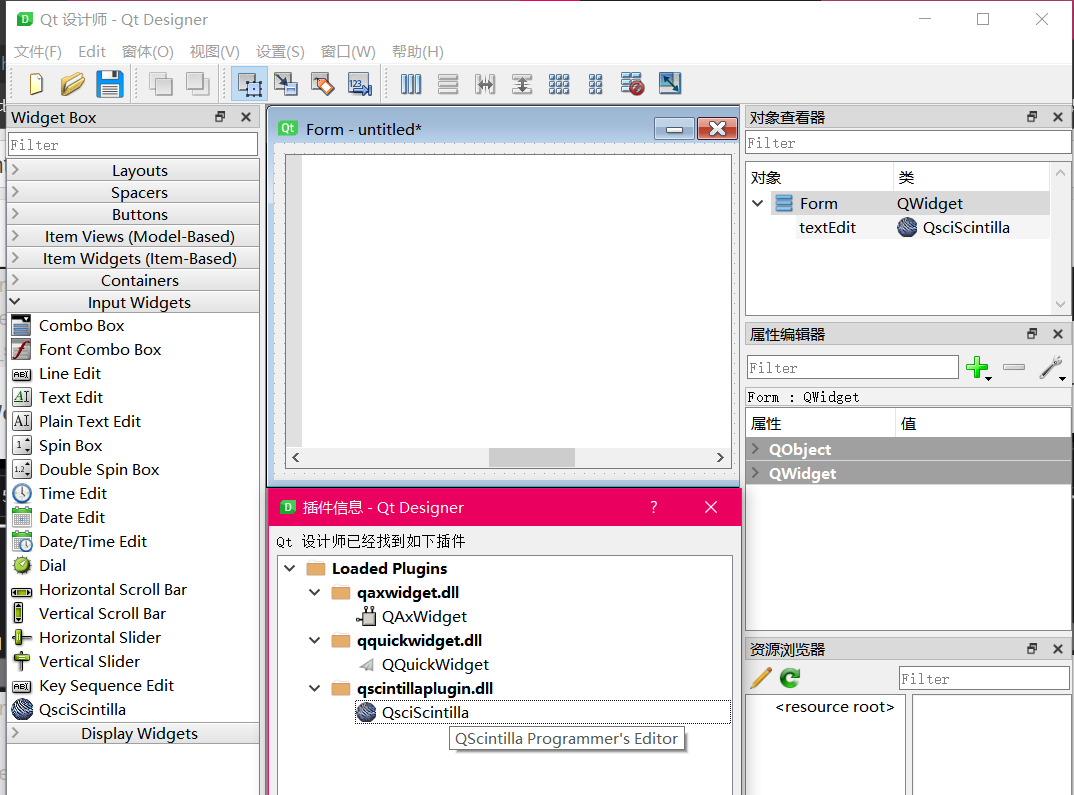Select Combo Box in the Widget Box

pos(82,325)
